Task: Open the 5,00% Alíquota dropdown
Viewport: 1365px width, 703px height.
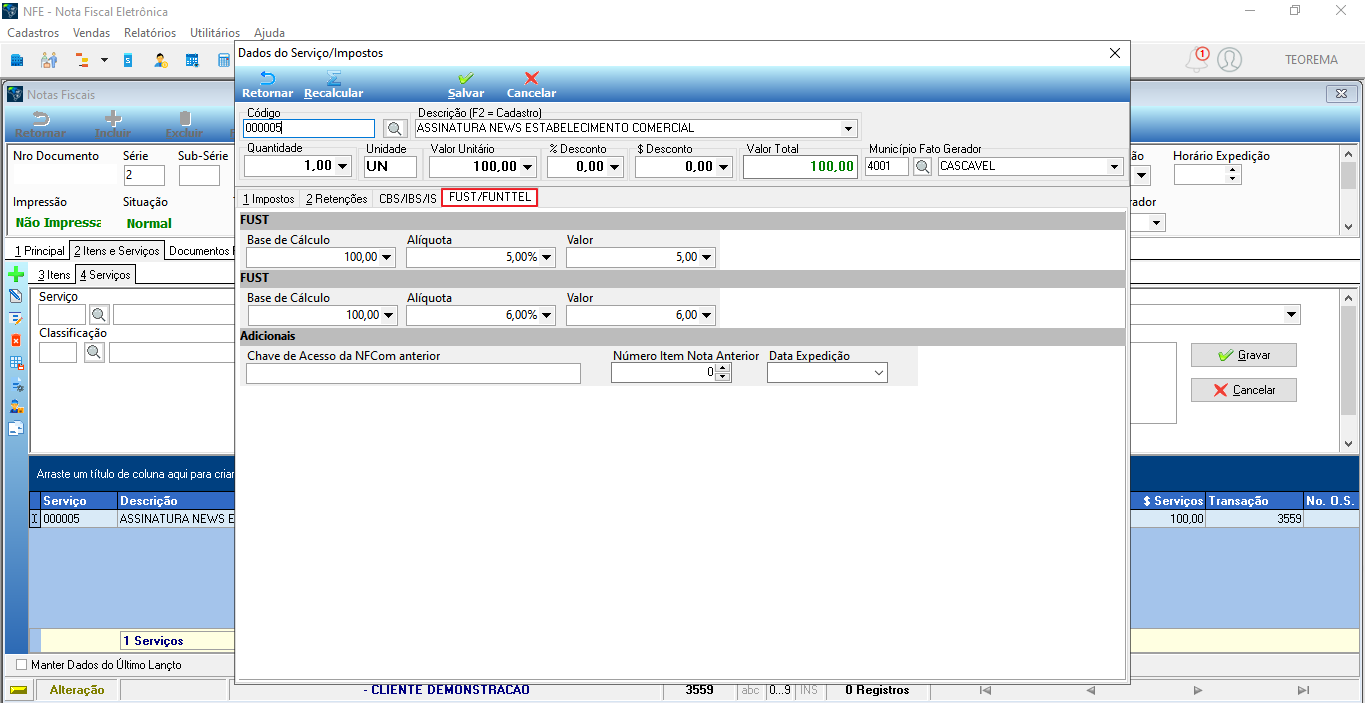Action: tap(548, 257)
